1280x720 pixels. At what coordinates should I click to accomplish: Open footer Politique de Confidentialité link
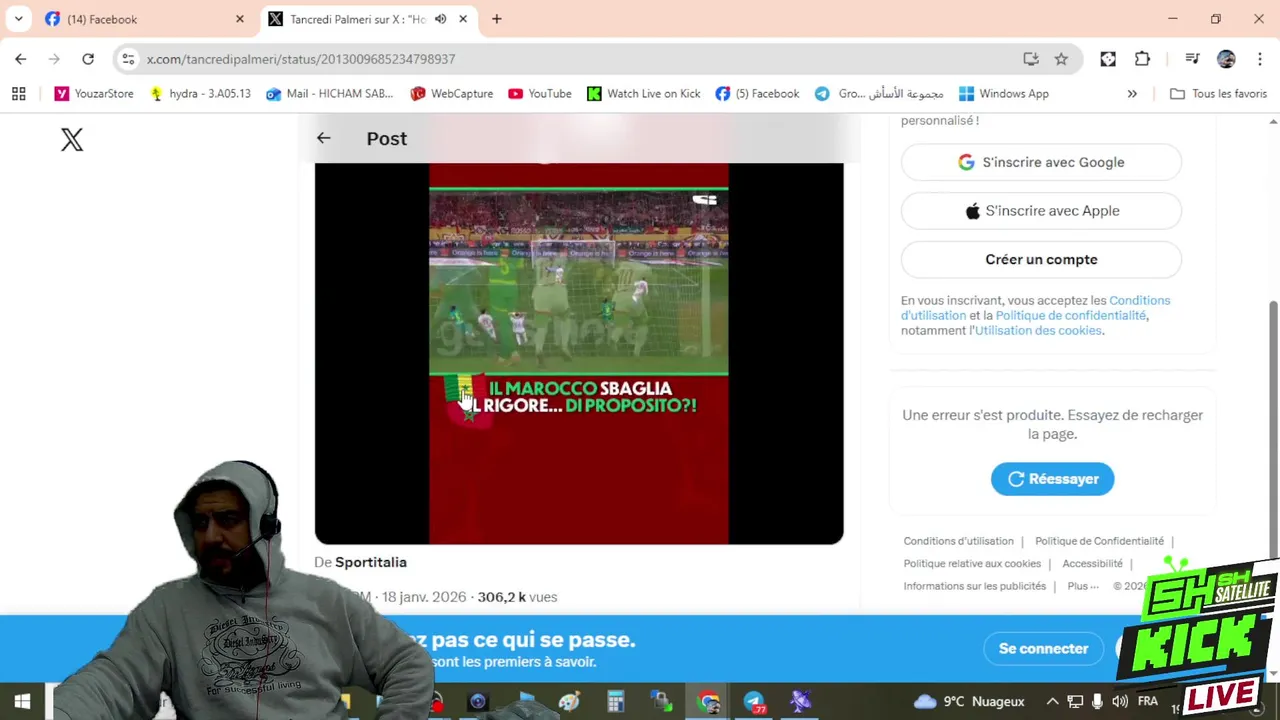tap(1099, 541)
